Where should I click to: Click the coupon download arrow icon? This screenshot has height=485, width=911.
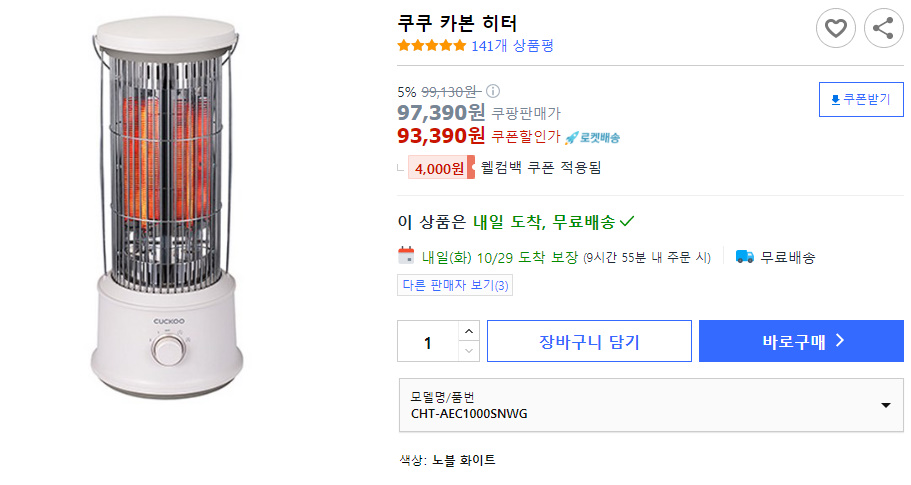coord(835,100)
